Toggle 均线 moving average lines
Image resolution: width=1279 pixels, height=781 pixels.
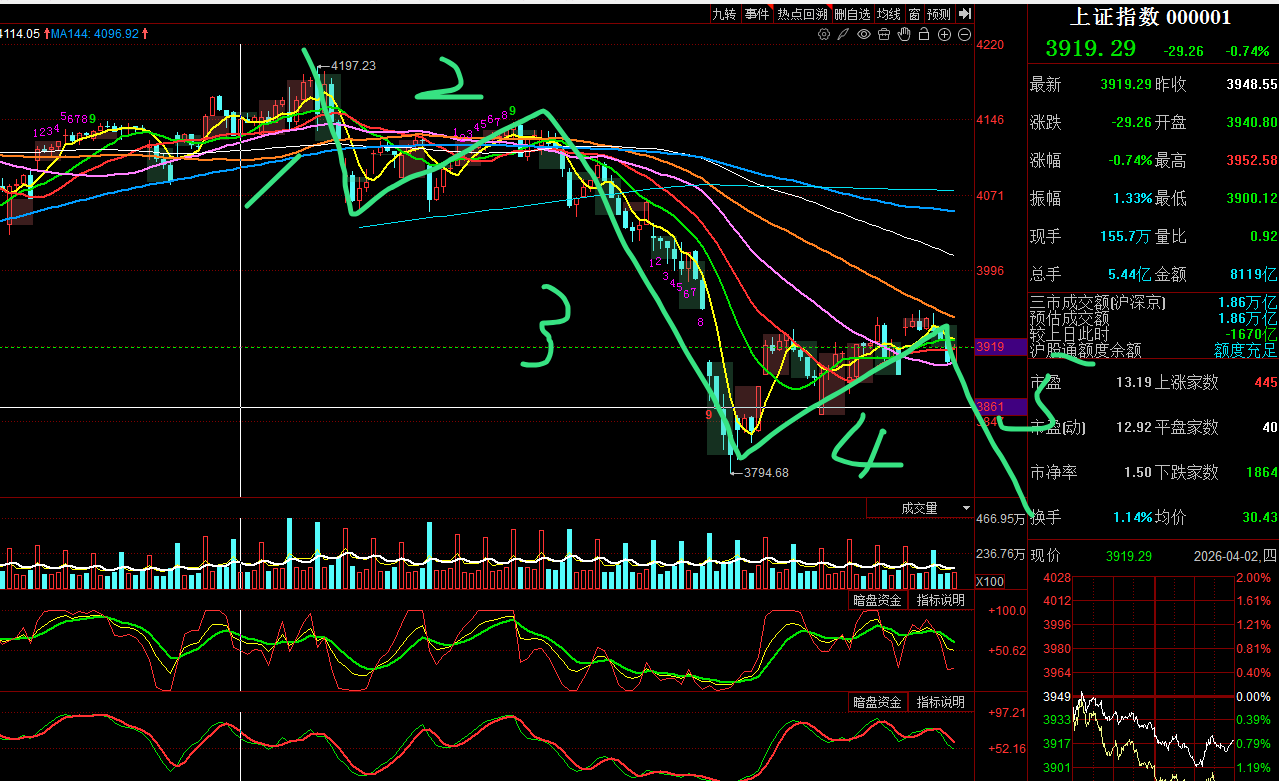[x=888, y=14]
